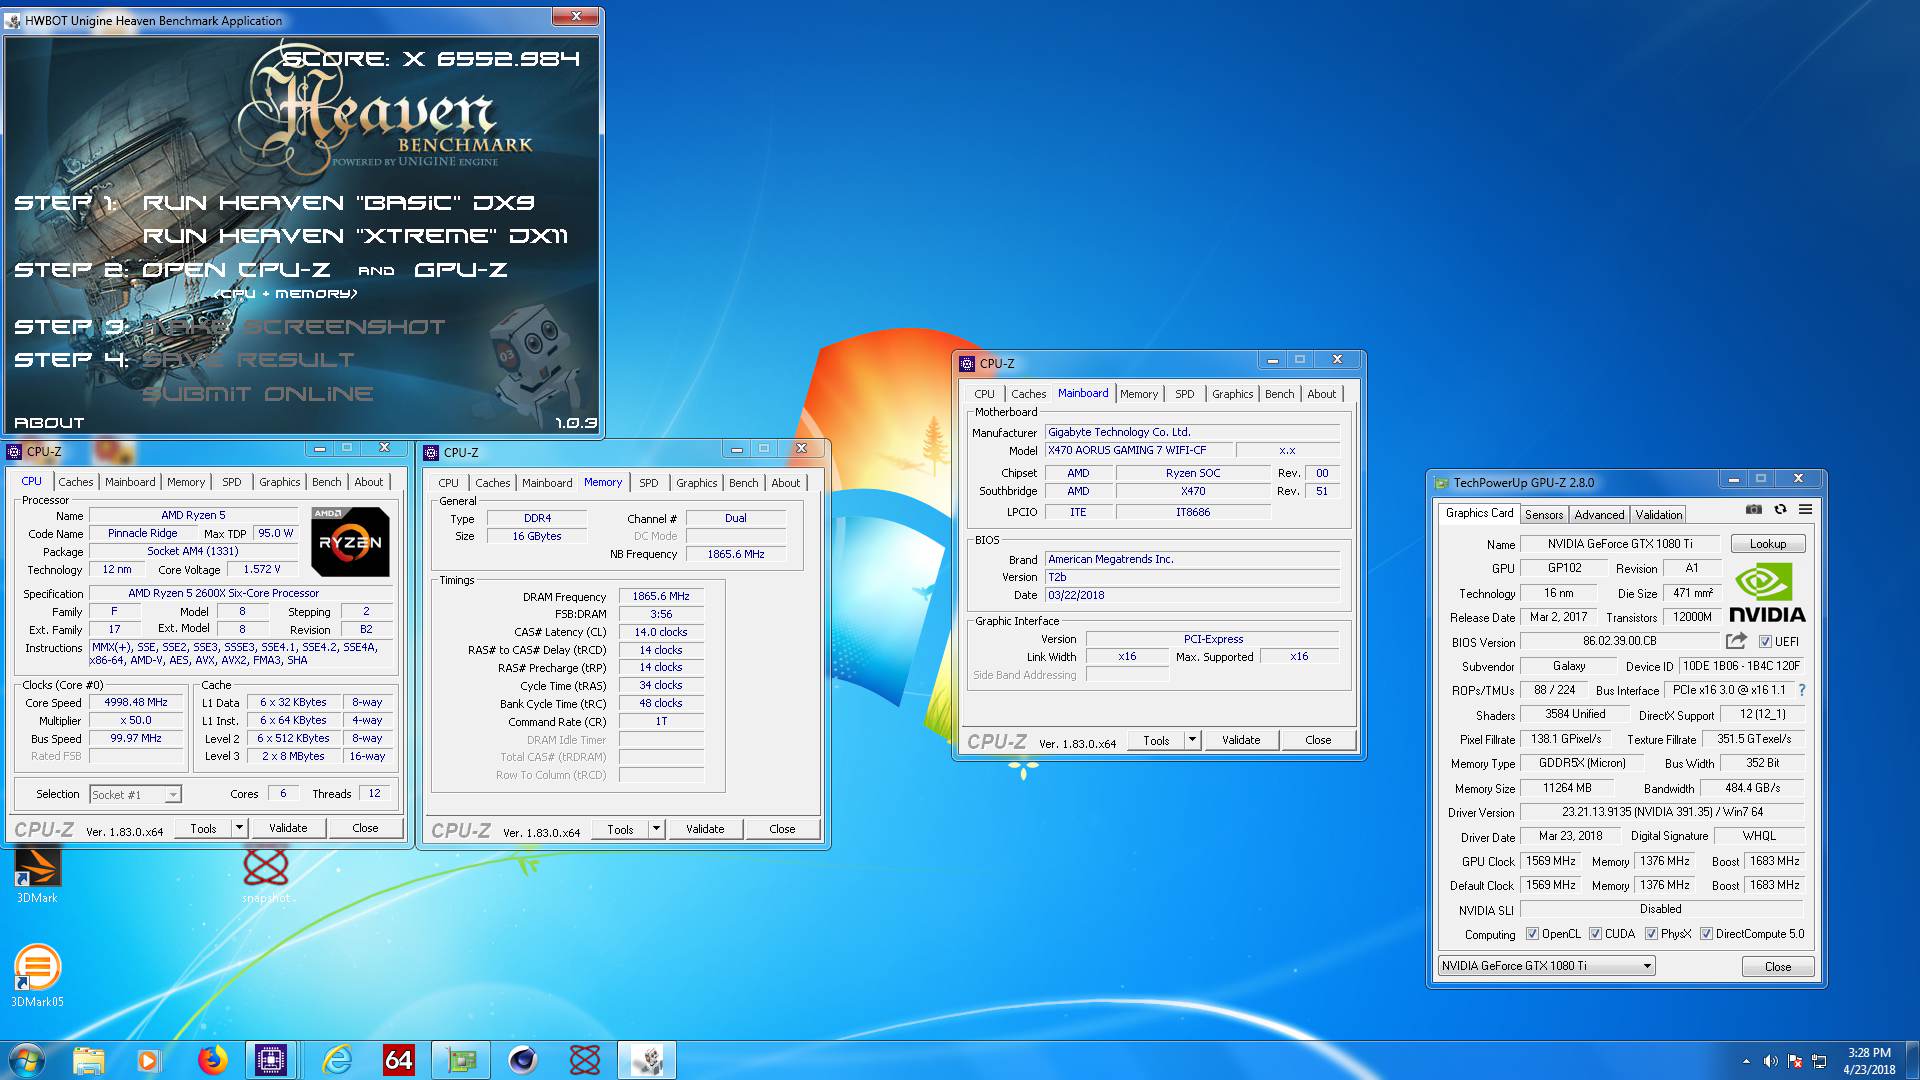1920x1080 pixels.
Task: Click the Bus Interface question mark icon
Action: pos(1802,690)
